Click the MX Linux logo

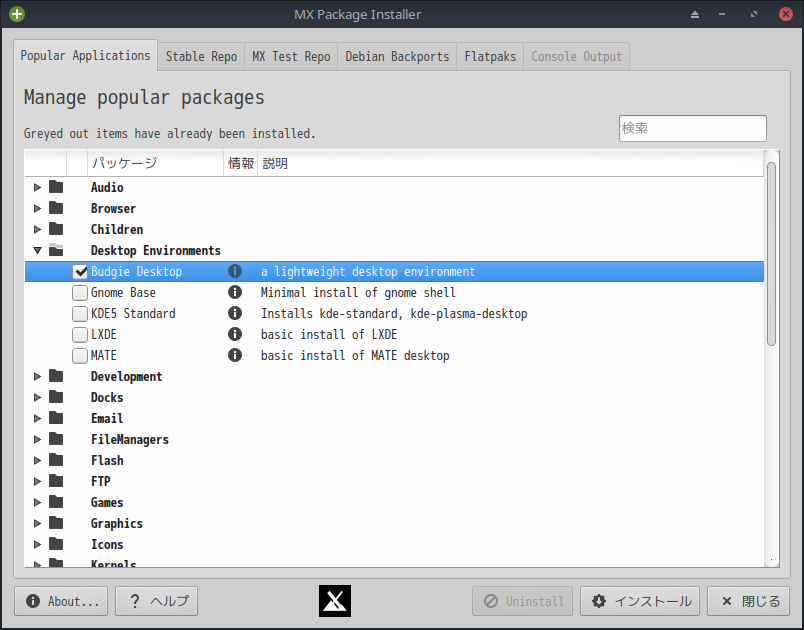[335, 601]
